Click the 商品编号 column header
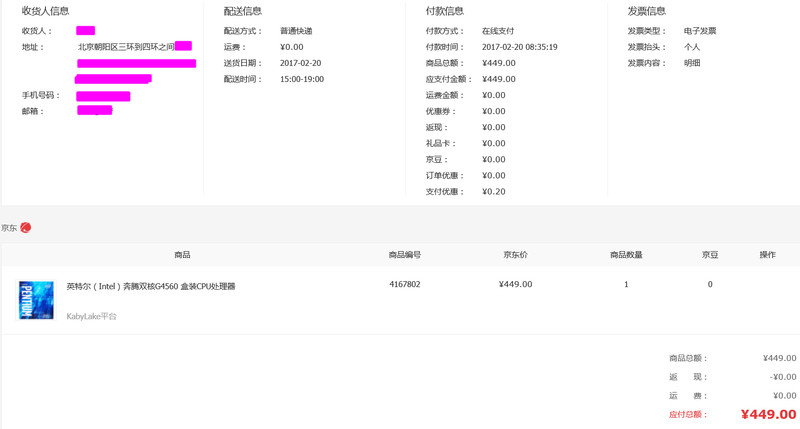Viewport: 800px width, 429px height. [x=405, y=255]
